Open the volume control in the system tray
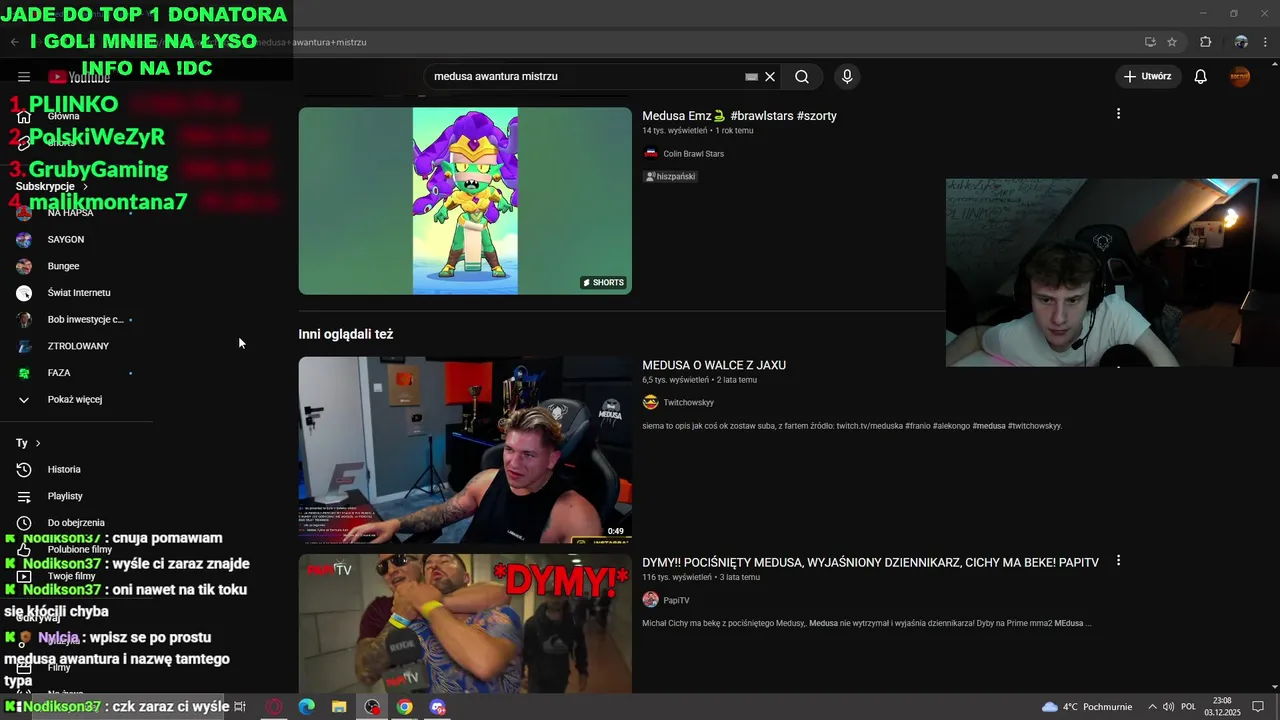Image resolution: width=1280 pixels, height=720 pixels. (x=1168, y=707)
